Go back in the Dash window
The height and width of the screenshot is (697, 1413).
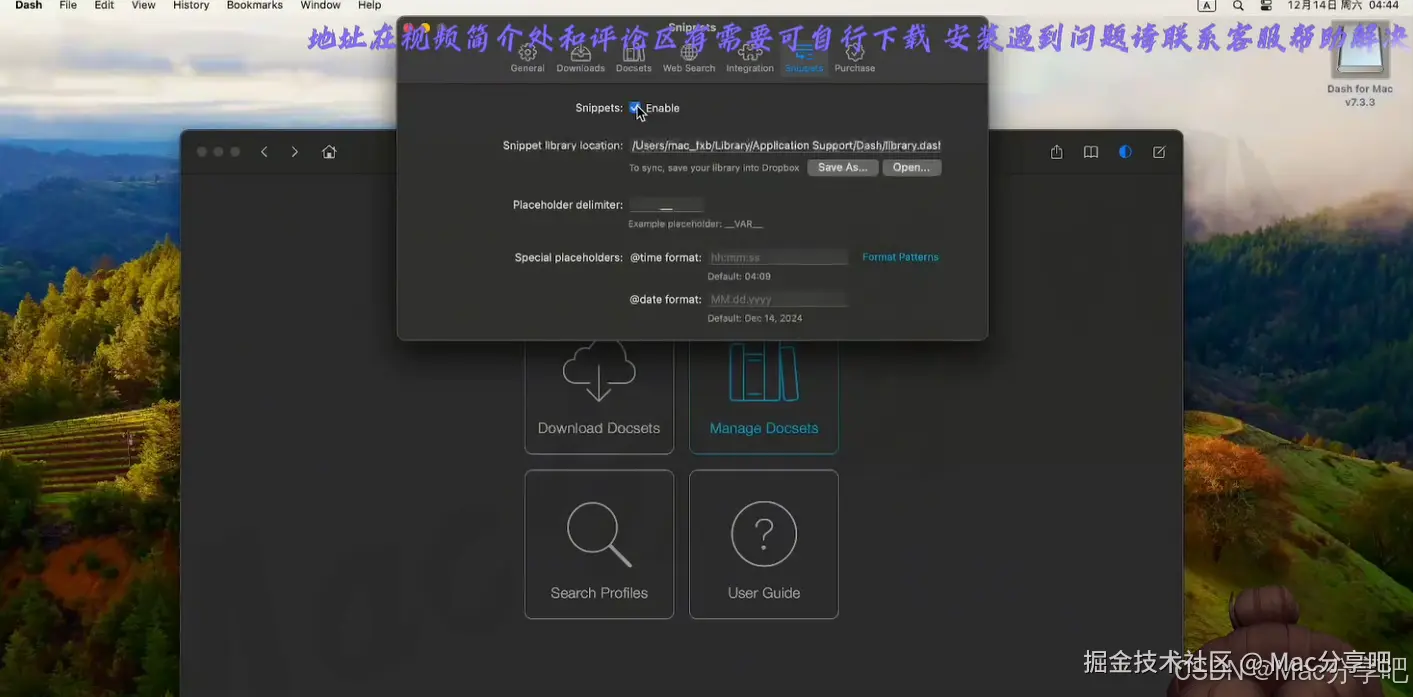pyautogui.click(x=264, y=152)
